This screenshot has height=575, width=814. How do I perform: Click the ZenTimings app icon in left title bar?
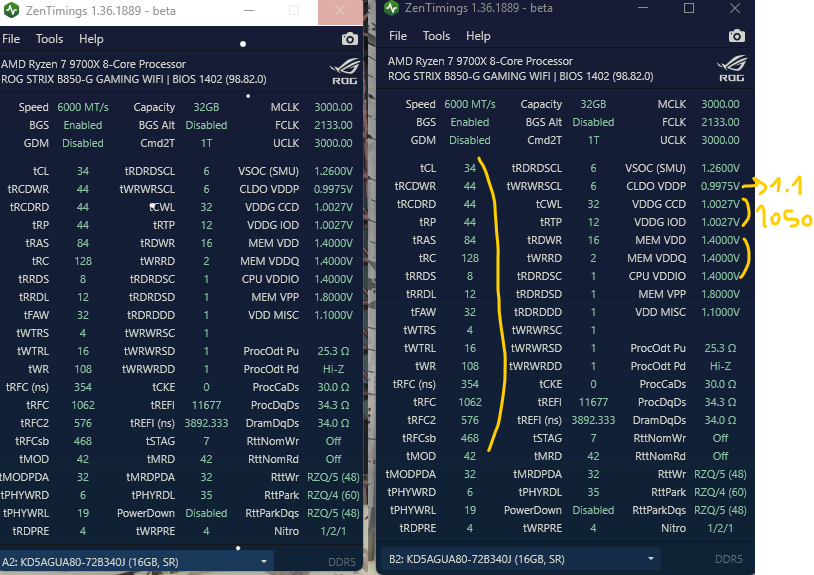(x=11, y=10)
